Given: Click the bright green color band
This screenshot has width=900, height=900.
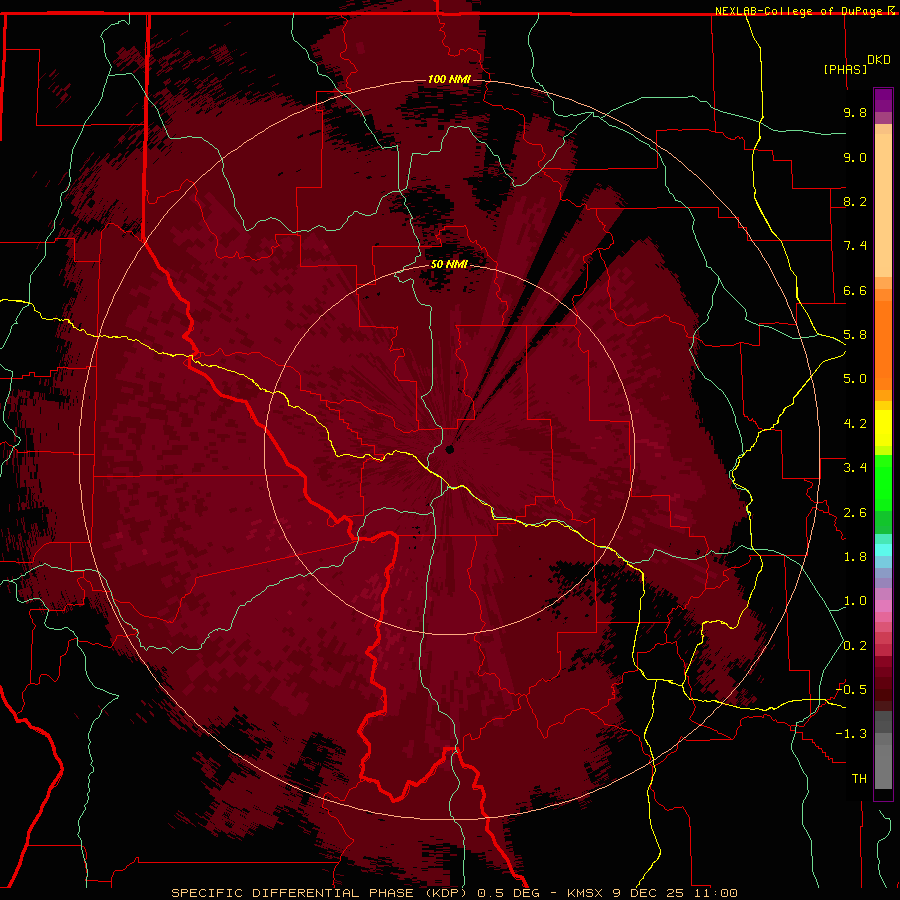Looking at the screenshot, I should click(x=883, y=483).
